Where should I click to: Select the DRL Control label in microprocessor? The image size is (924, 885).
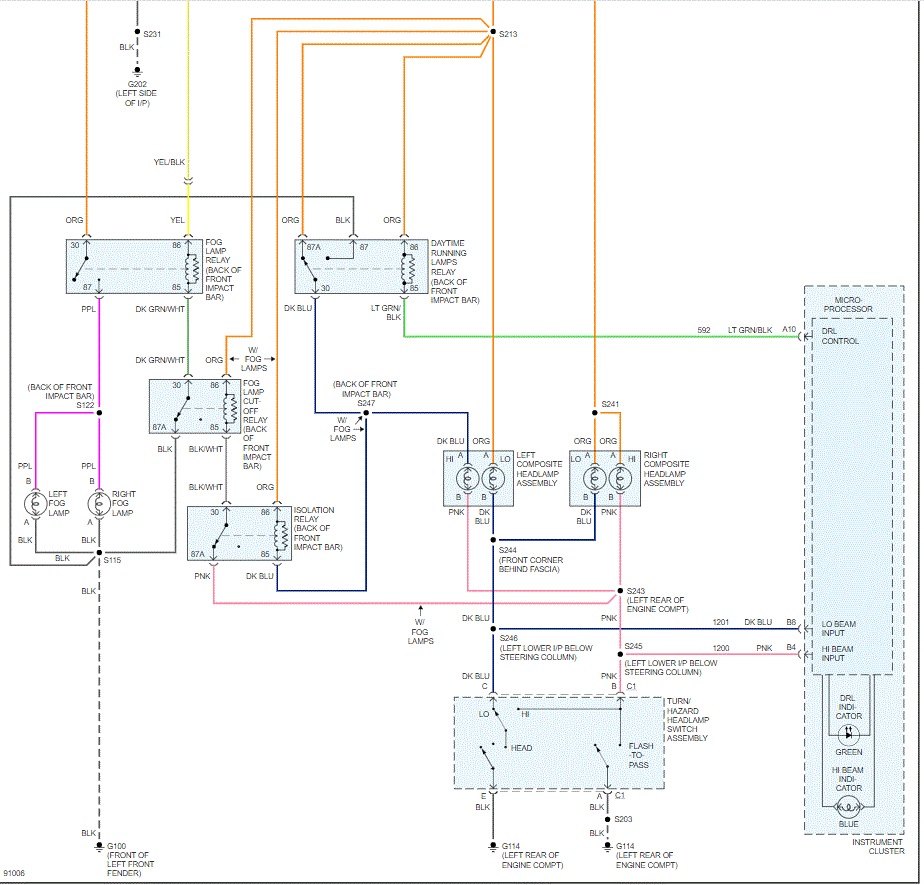tap(840, 336)
